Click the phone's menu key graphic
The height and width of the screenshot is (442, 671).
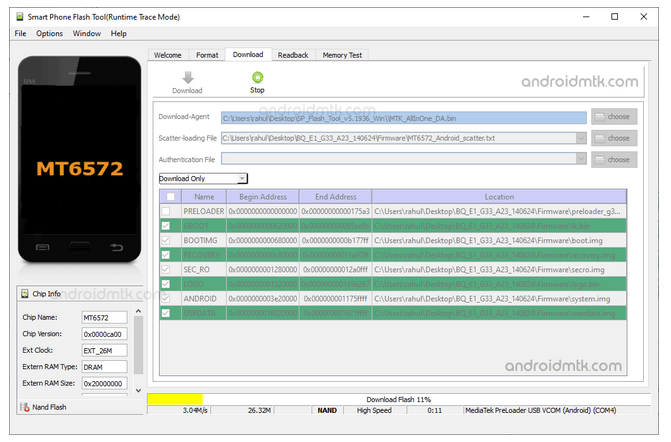42,247
